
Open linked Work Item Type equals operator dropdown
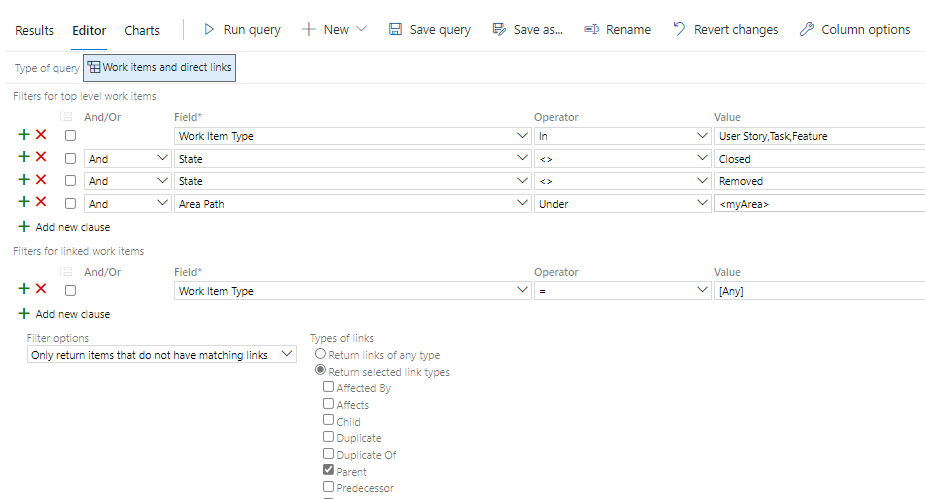[x=623, y=291]
